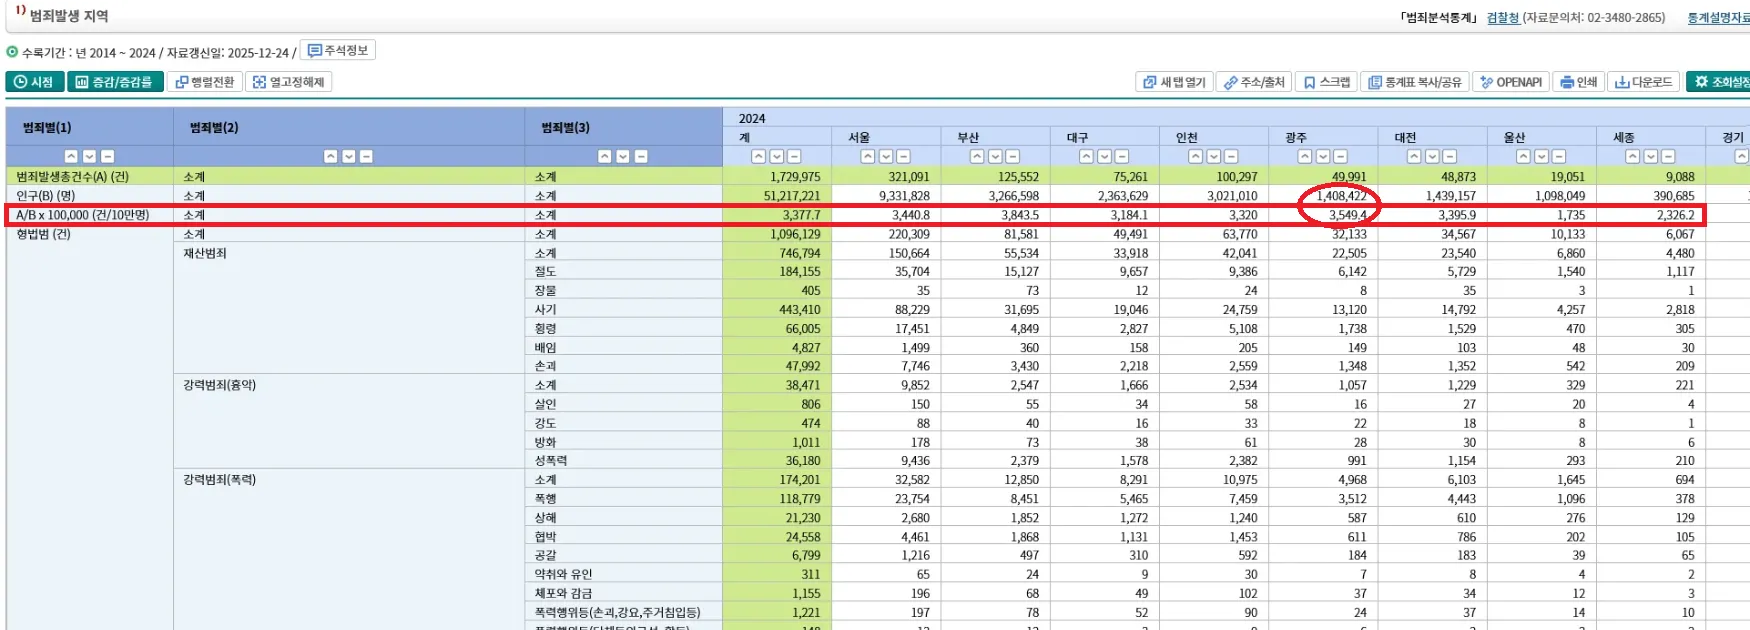The height and width of the screenshot is (630, 1750).
Task: Select the 광주 population cell 1,408,422
Action: point(1341,196)
